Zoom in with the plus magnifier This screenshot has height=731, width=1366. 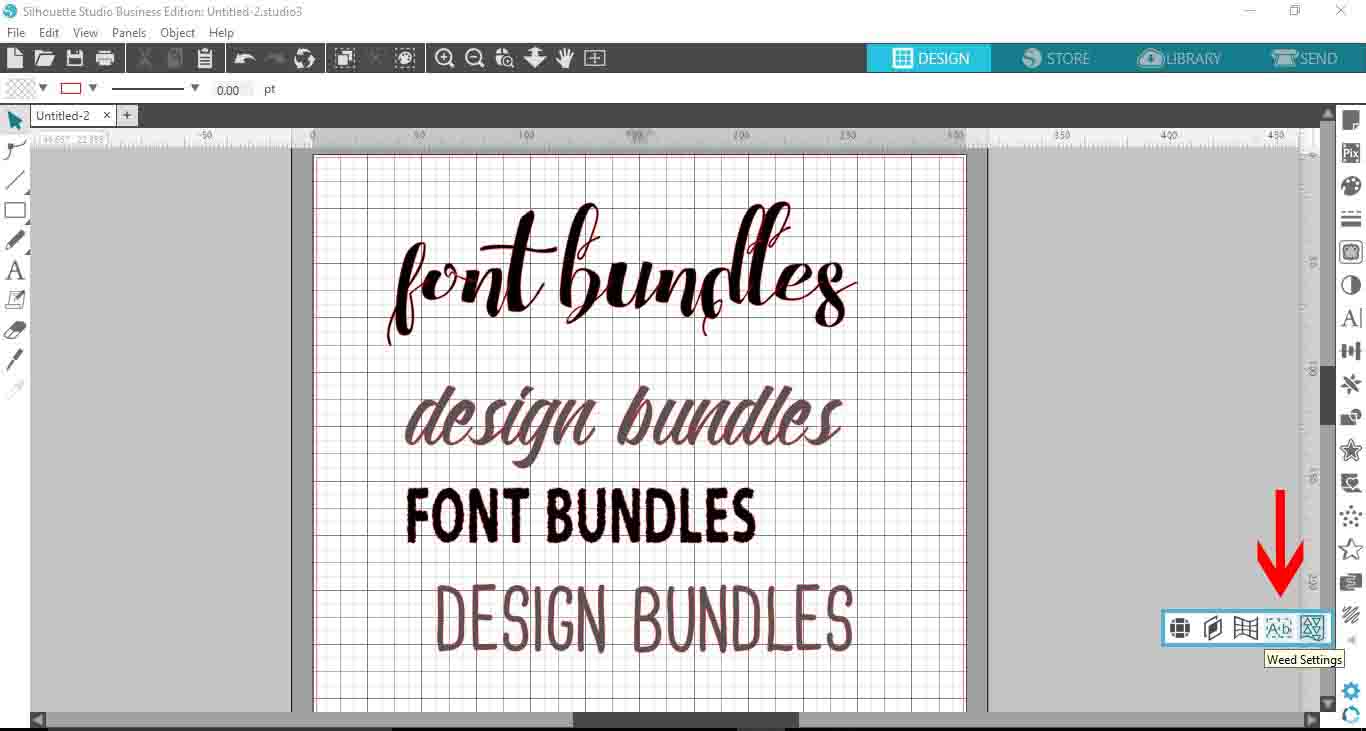(x=445, y=58)
